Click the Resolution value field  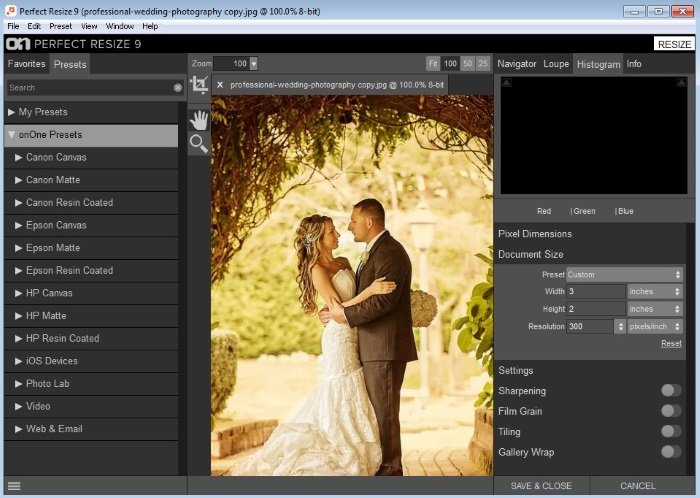point(590,326)
